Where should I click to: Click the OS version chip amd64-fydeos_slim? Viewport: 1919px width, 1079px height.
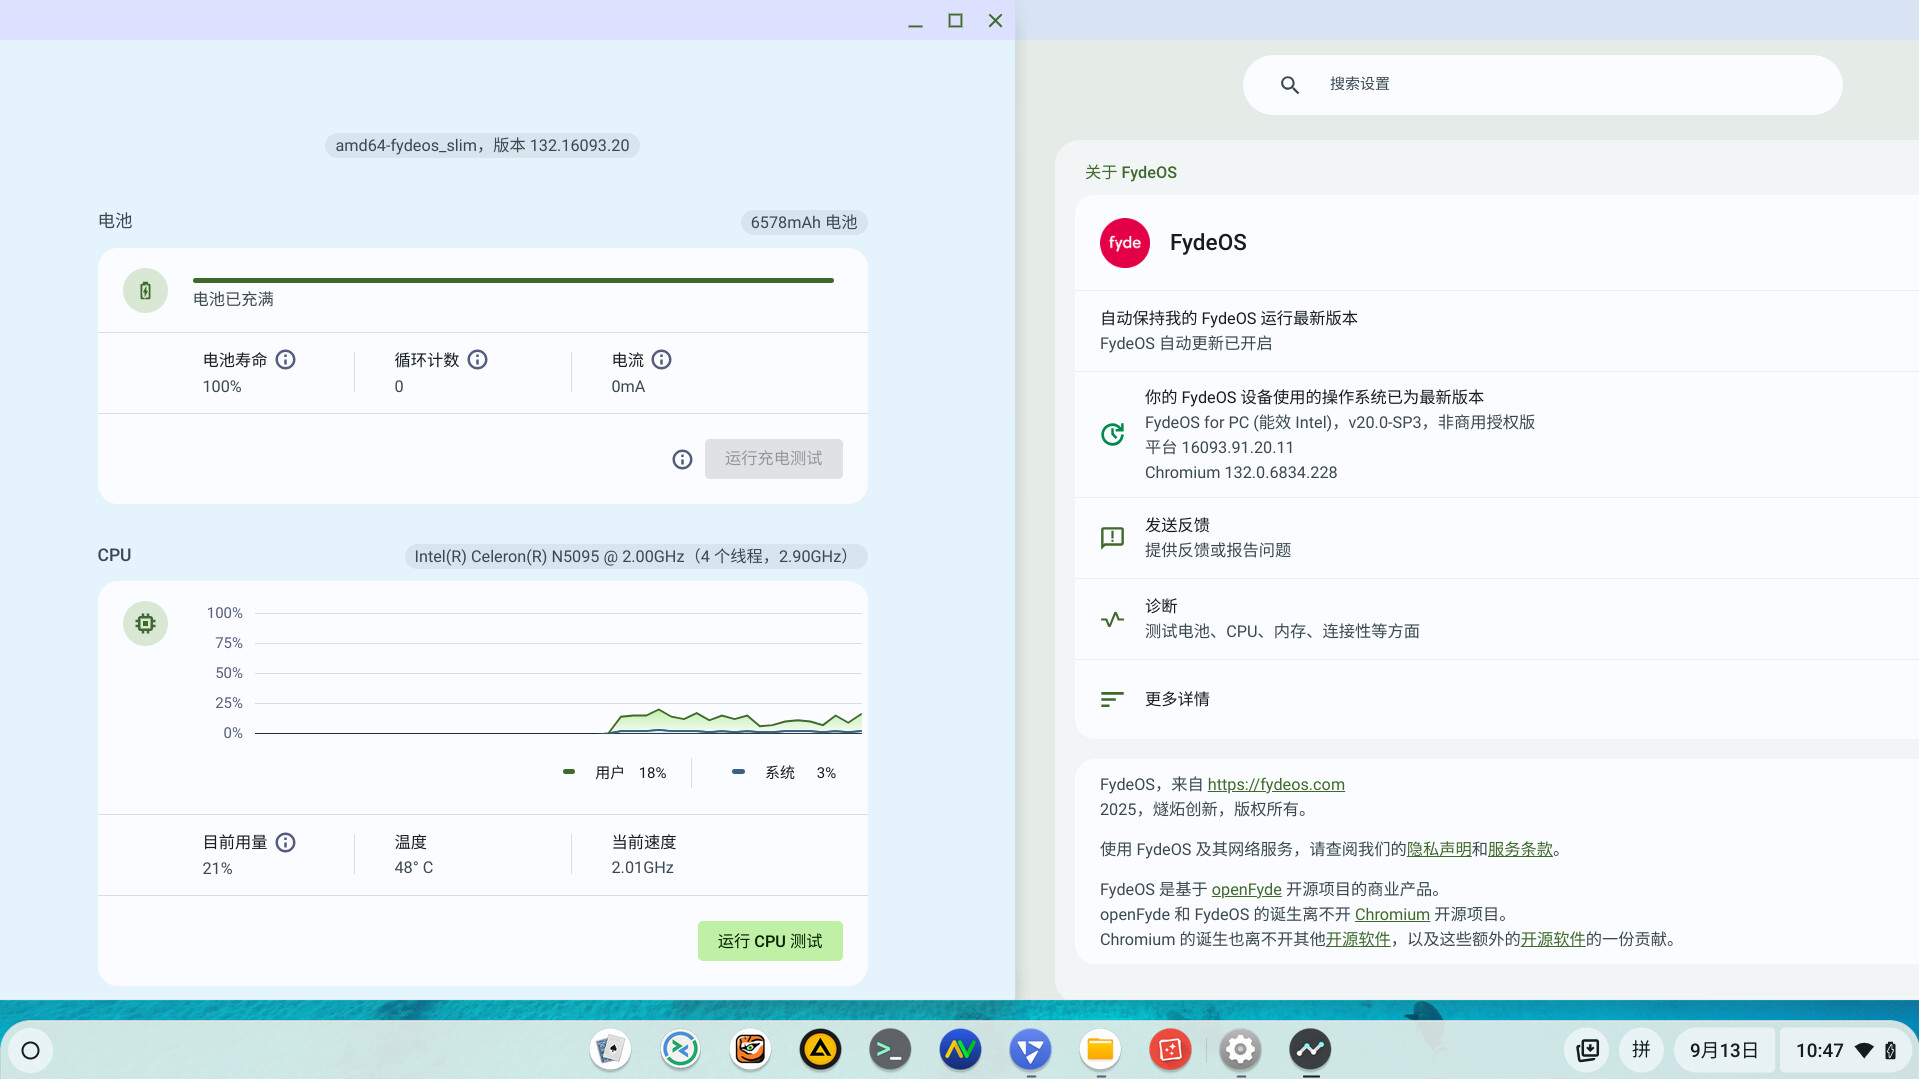pyautogui.click(x=482, y=146)
